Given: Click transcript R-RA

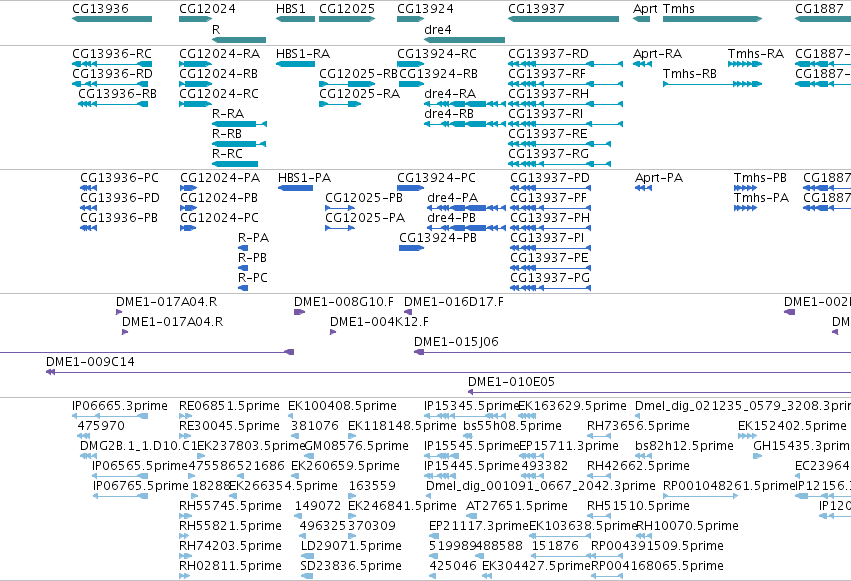Looking at the screenshot, I should (239, 124).
